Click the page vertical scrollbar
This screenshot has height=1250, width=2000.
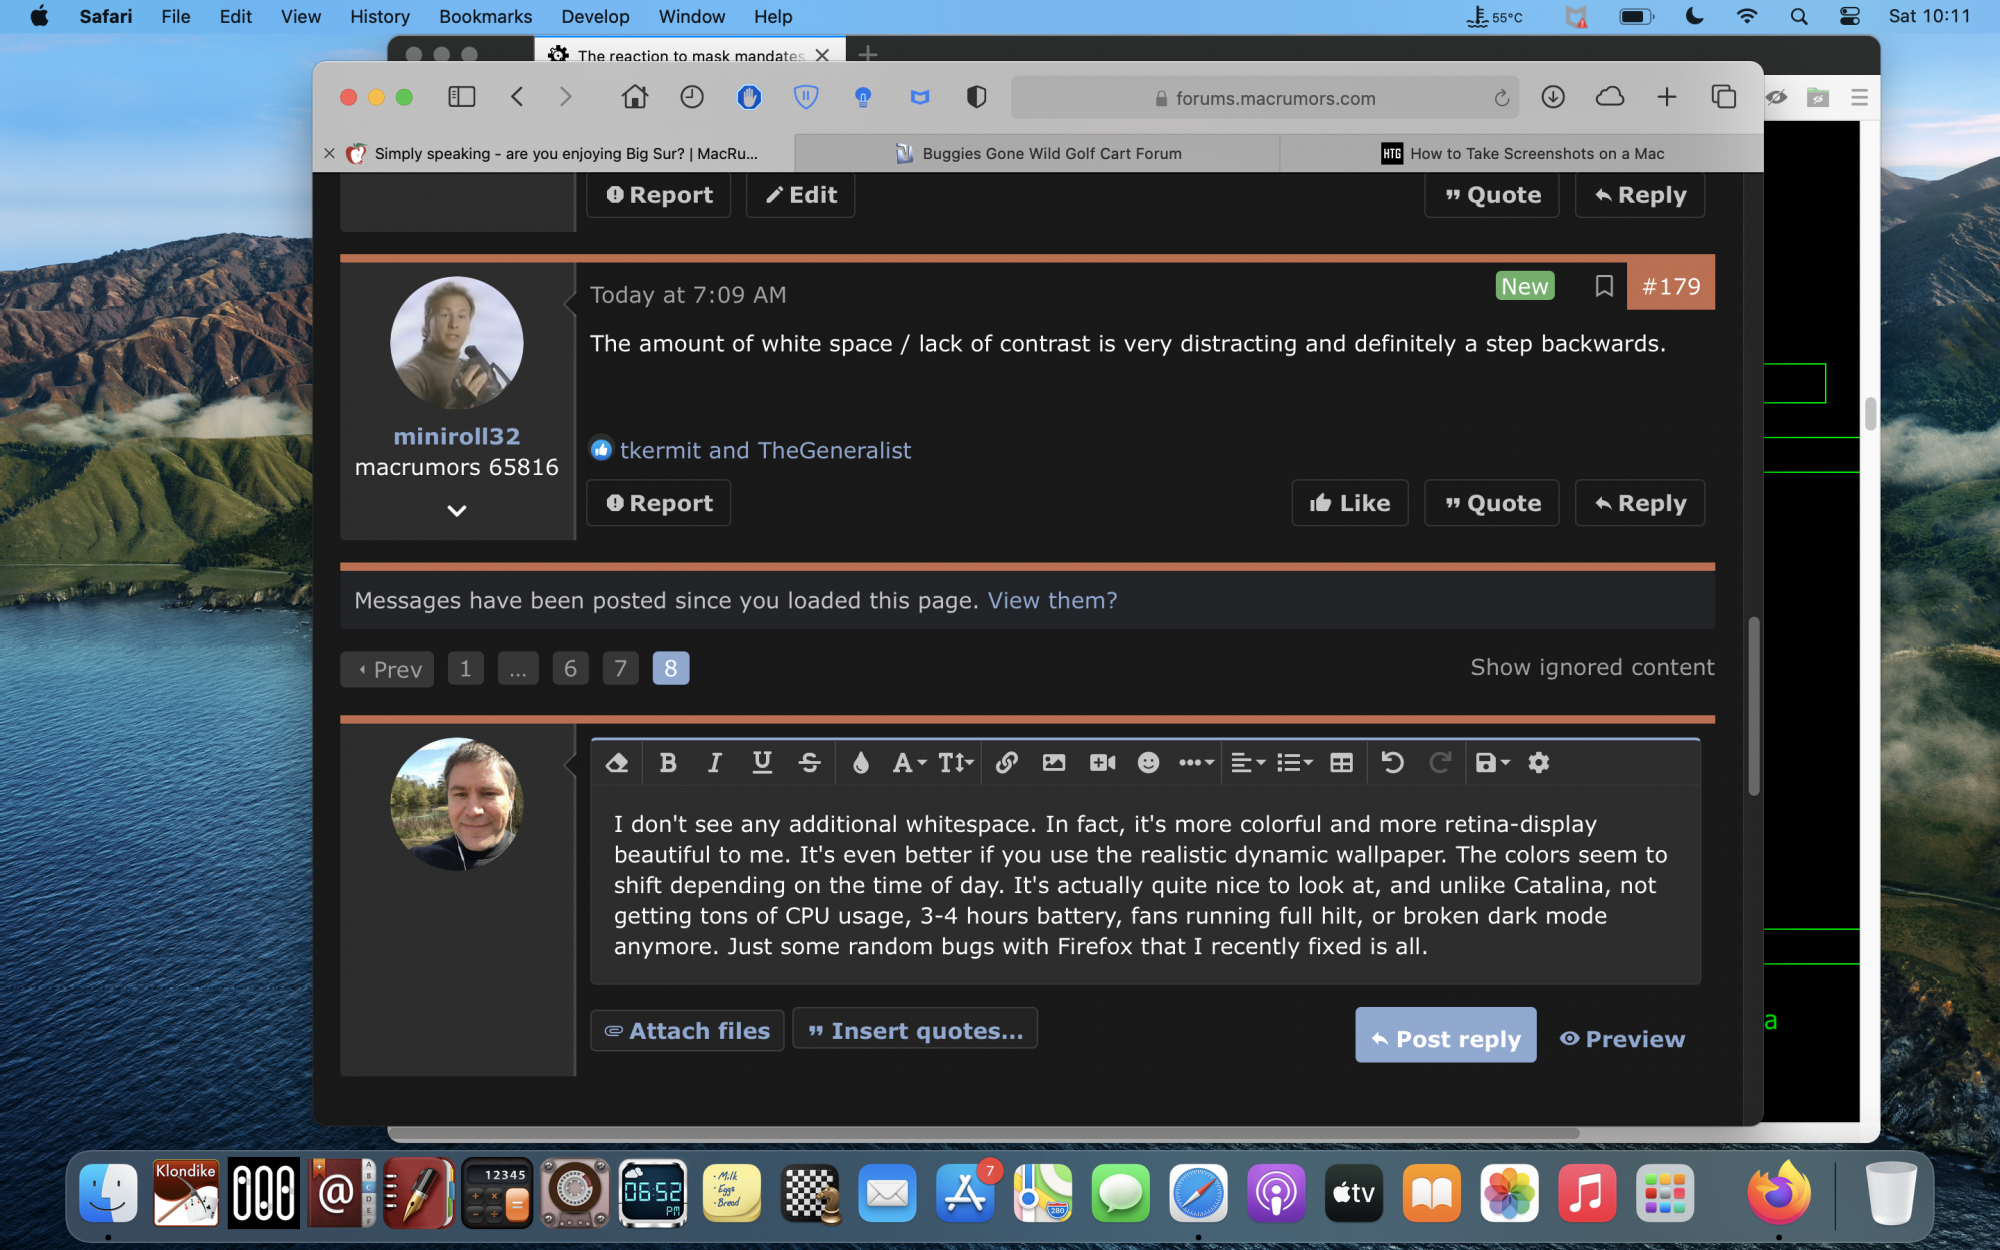tap(1753, 706)
